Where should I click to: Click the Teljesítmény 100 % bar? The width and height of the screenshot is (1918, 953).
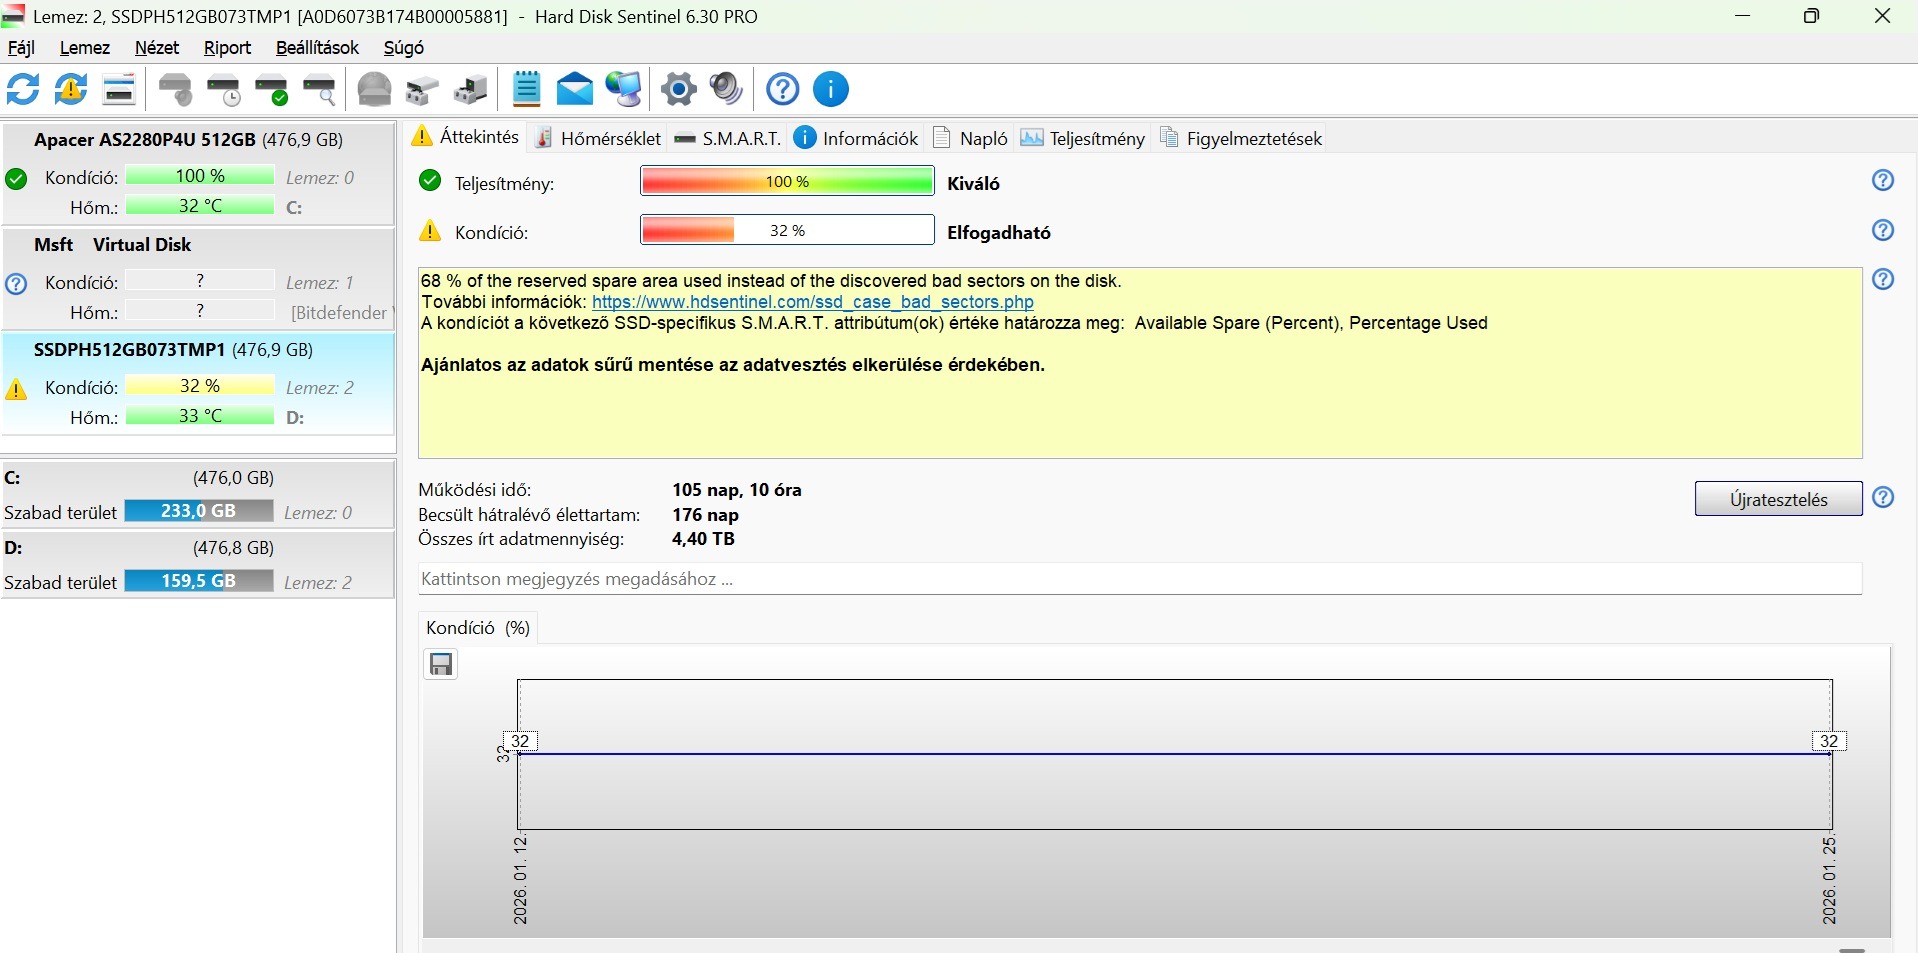click(787, 181)
